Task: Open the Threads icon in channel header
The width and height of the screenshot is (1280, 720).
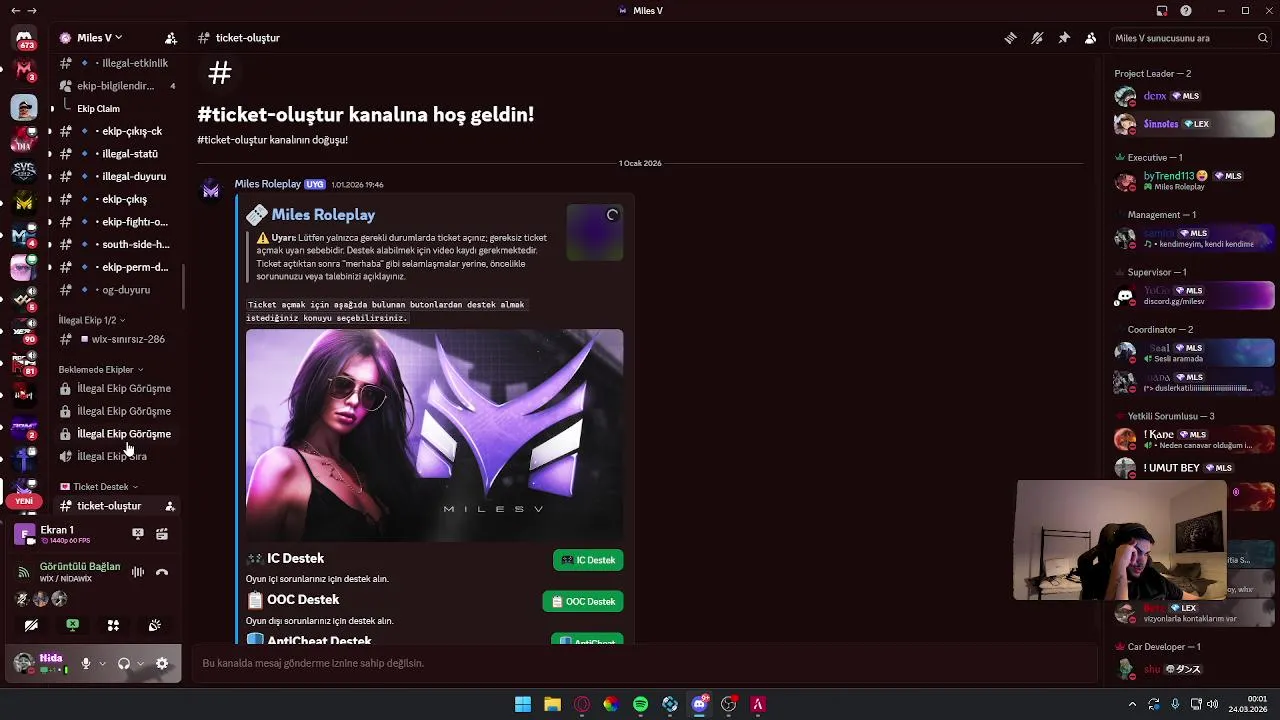Action: 1010,38
